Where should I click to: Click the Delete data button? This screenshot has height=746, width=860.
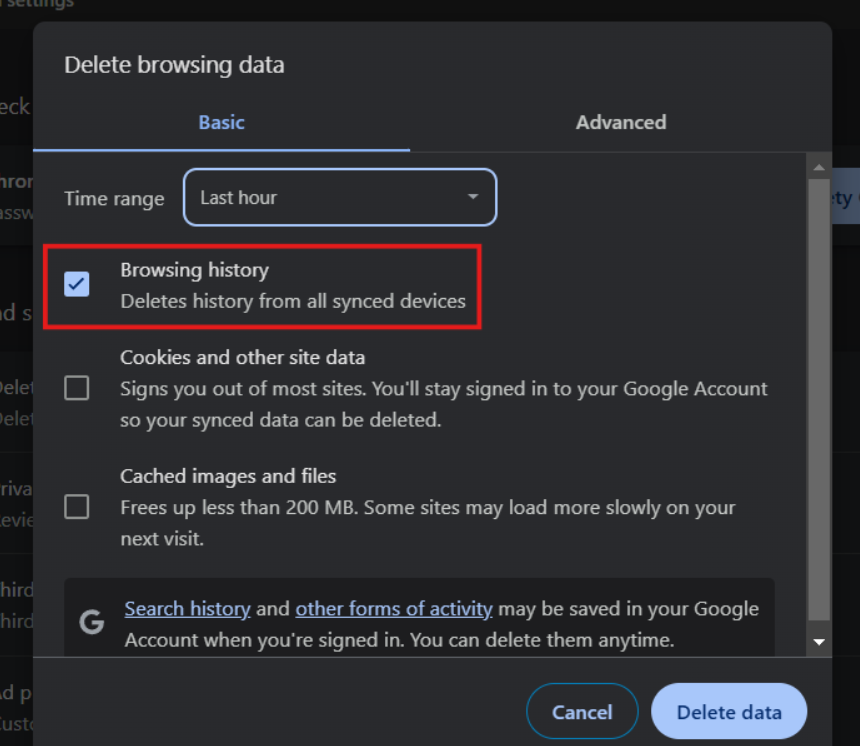(x=728, y=712)
